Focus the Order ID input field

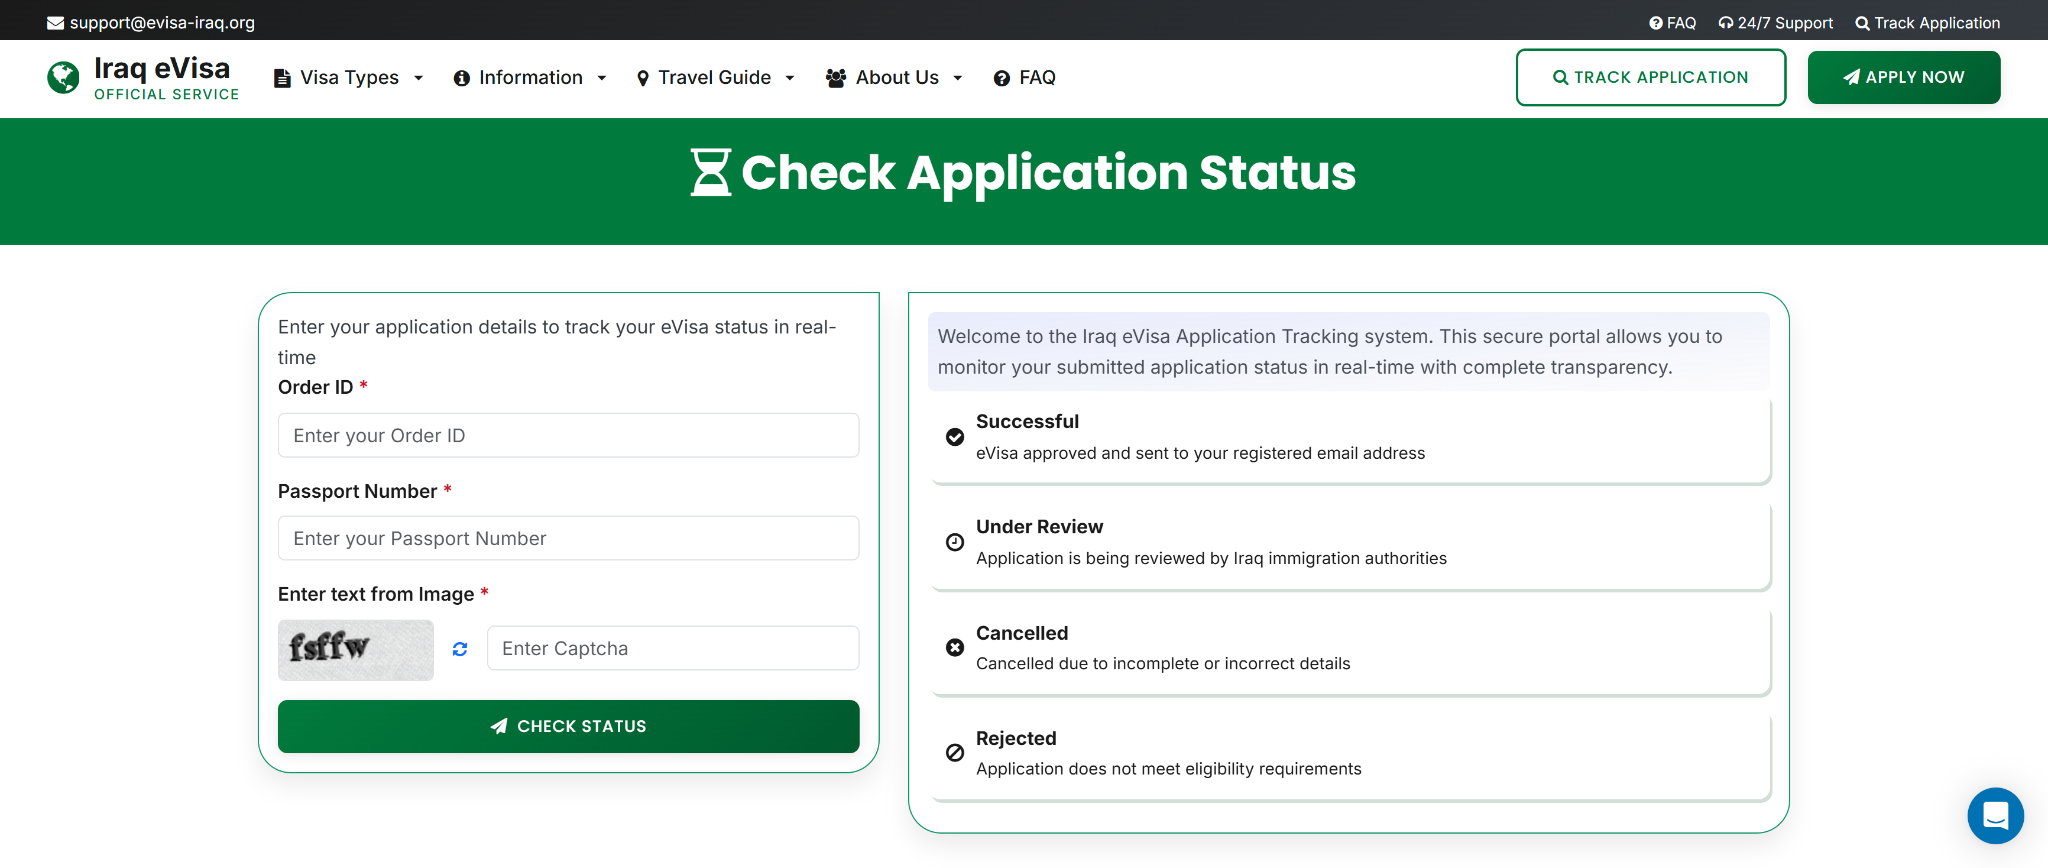click(x=568, y=436)
